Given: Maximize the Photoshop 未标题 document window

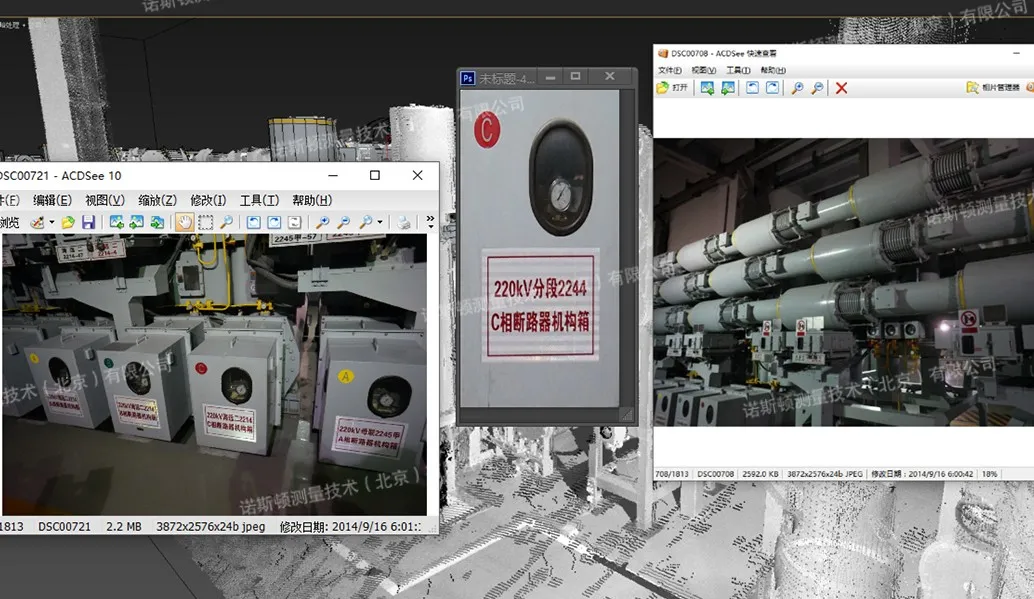Looking at the screenshot, I should pyautogui.click(x=576, y=77).
